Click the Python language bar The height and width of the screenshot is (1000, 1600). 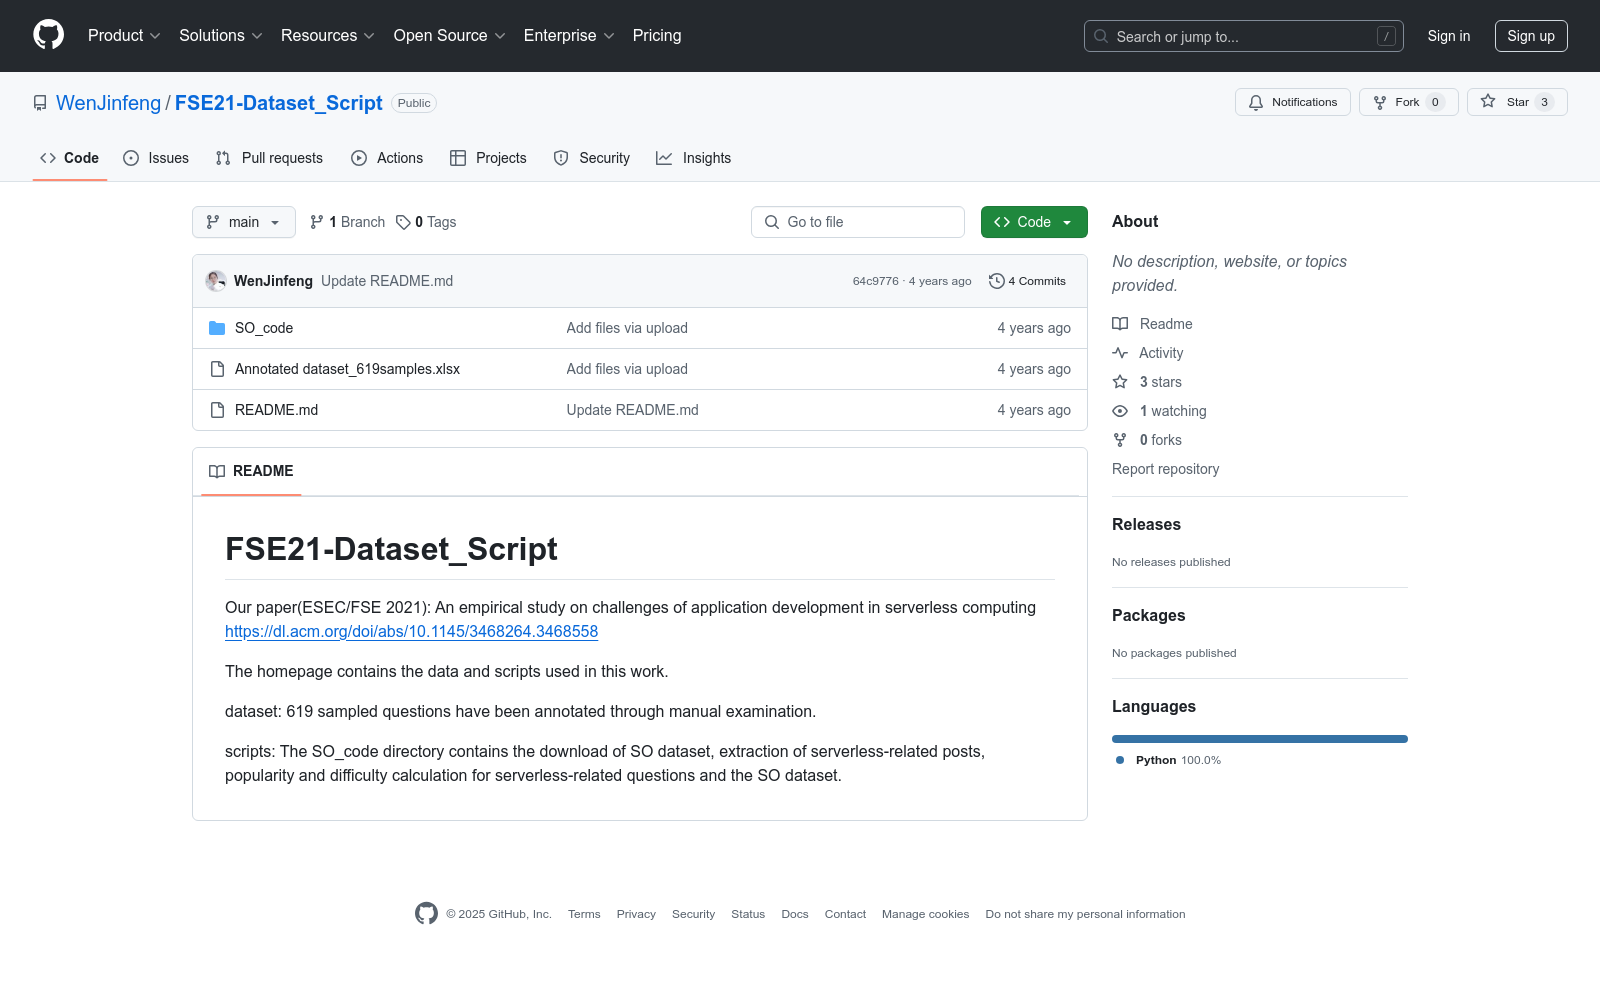1260,739
